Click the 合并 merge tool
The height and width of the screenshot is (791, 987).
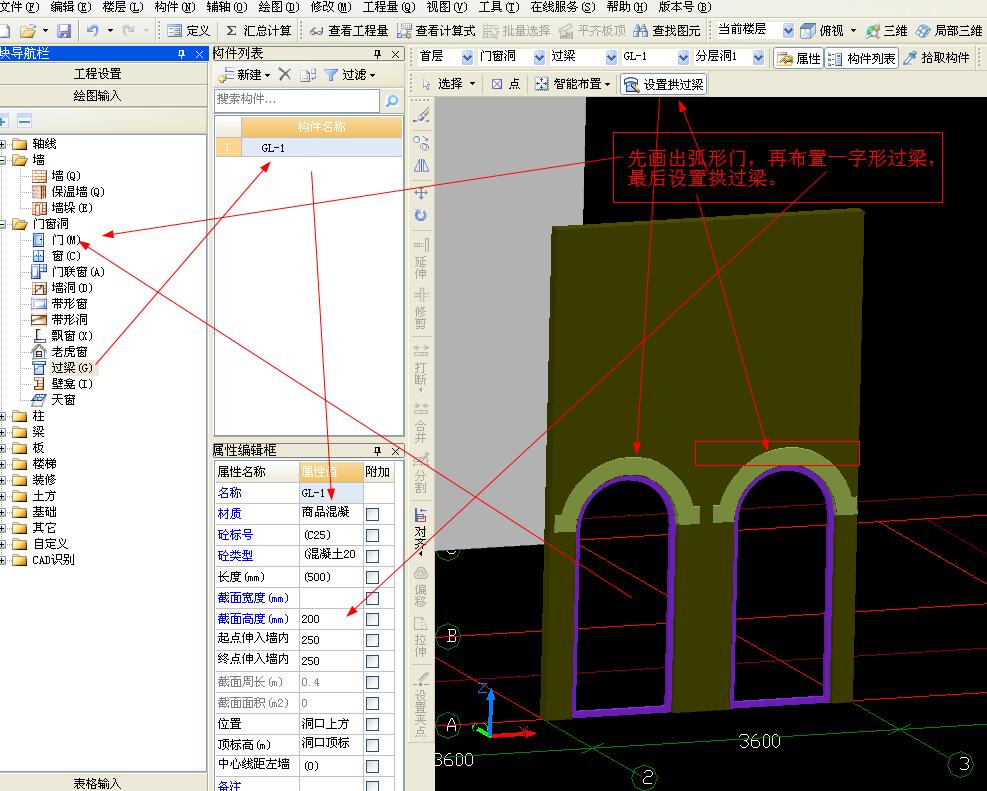(420, 423)
